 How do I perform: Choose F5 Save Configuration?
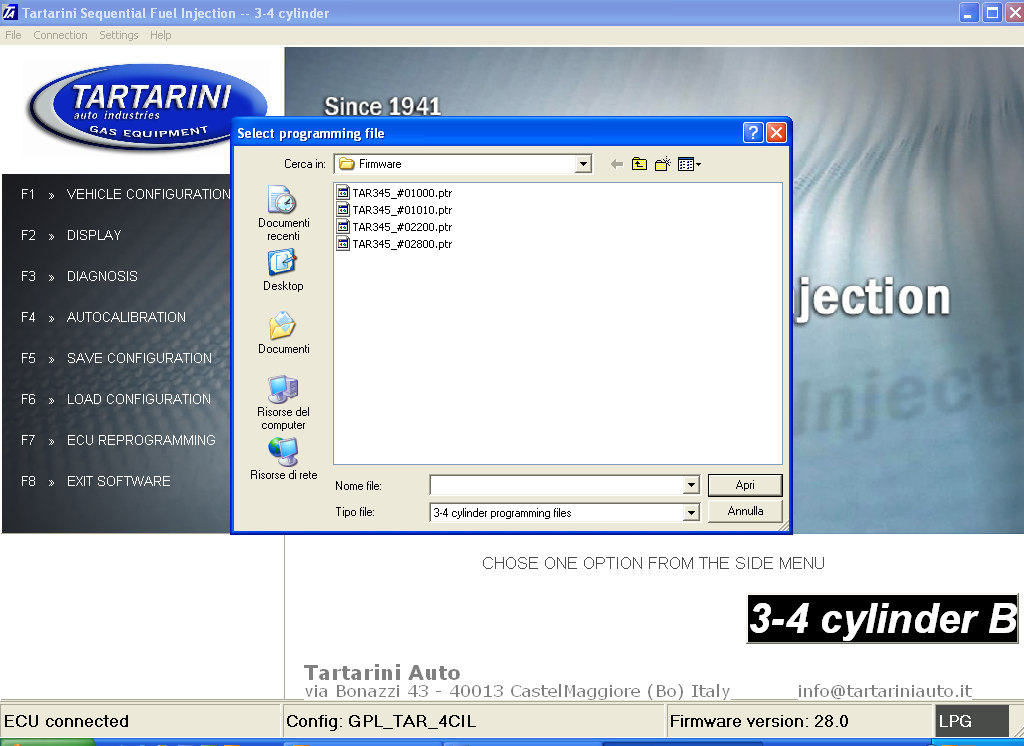[116, 358]
